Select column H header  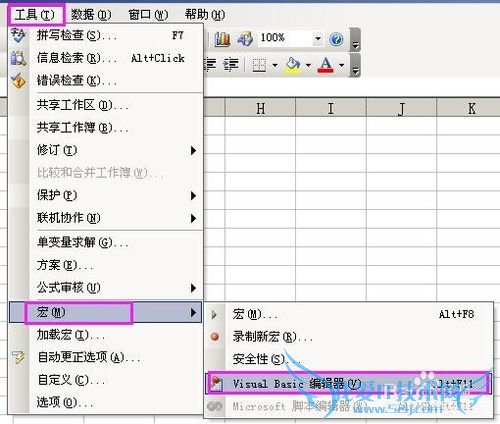[260, 108]
